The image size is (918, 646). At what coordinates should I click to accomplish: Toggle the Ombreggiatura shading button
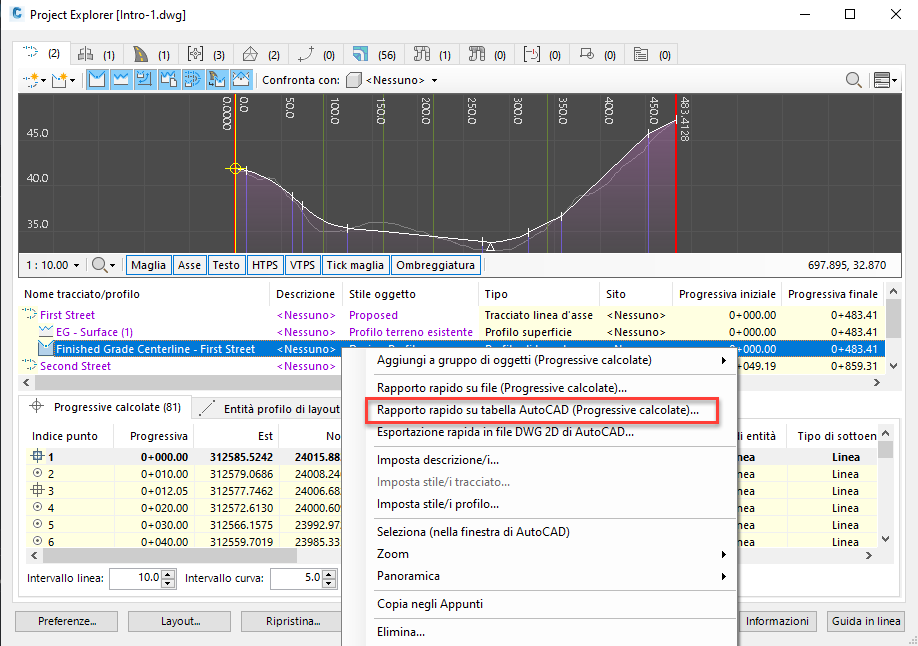pyautogui.click(x=436, y=265)
